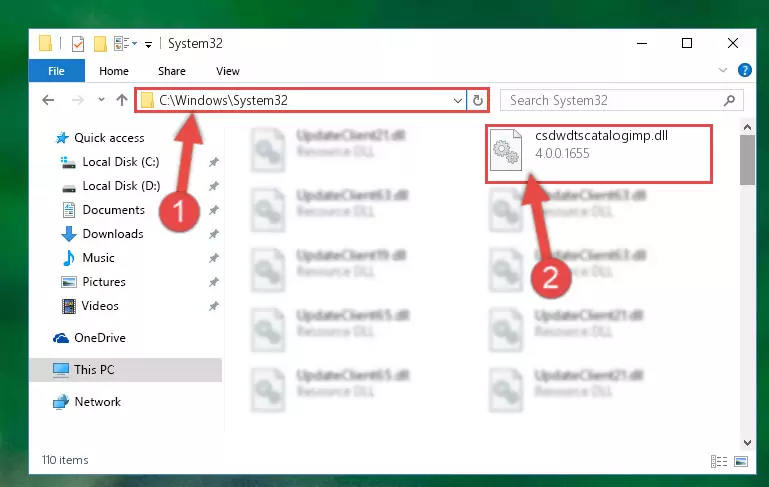
Task: Switch to the Share ribbon tab
Action: point(172,71)
